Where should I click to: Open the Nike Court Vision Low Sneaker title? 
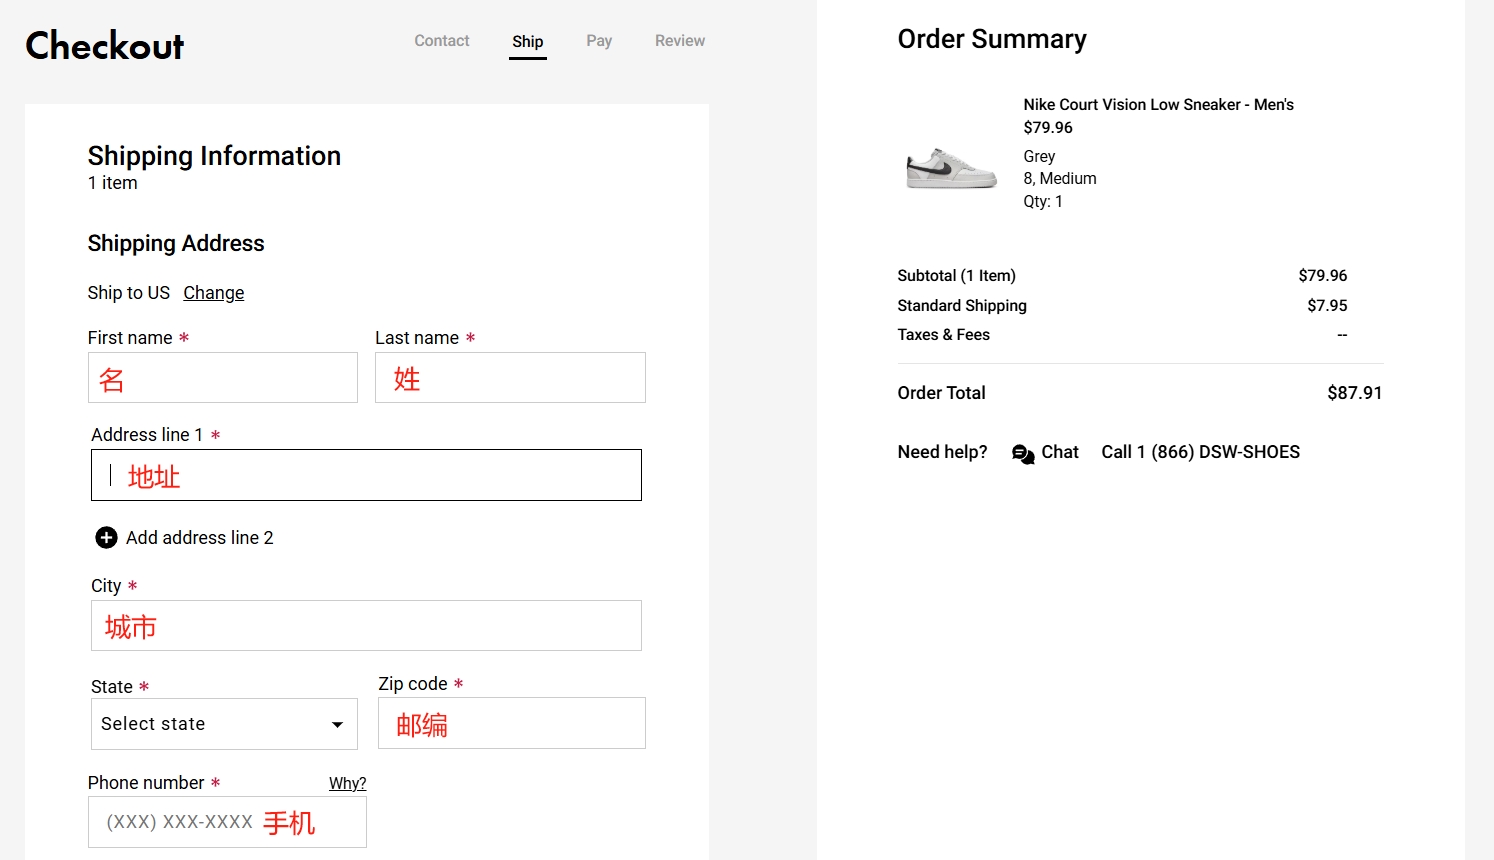(1158, 105)
